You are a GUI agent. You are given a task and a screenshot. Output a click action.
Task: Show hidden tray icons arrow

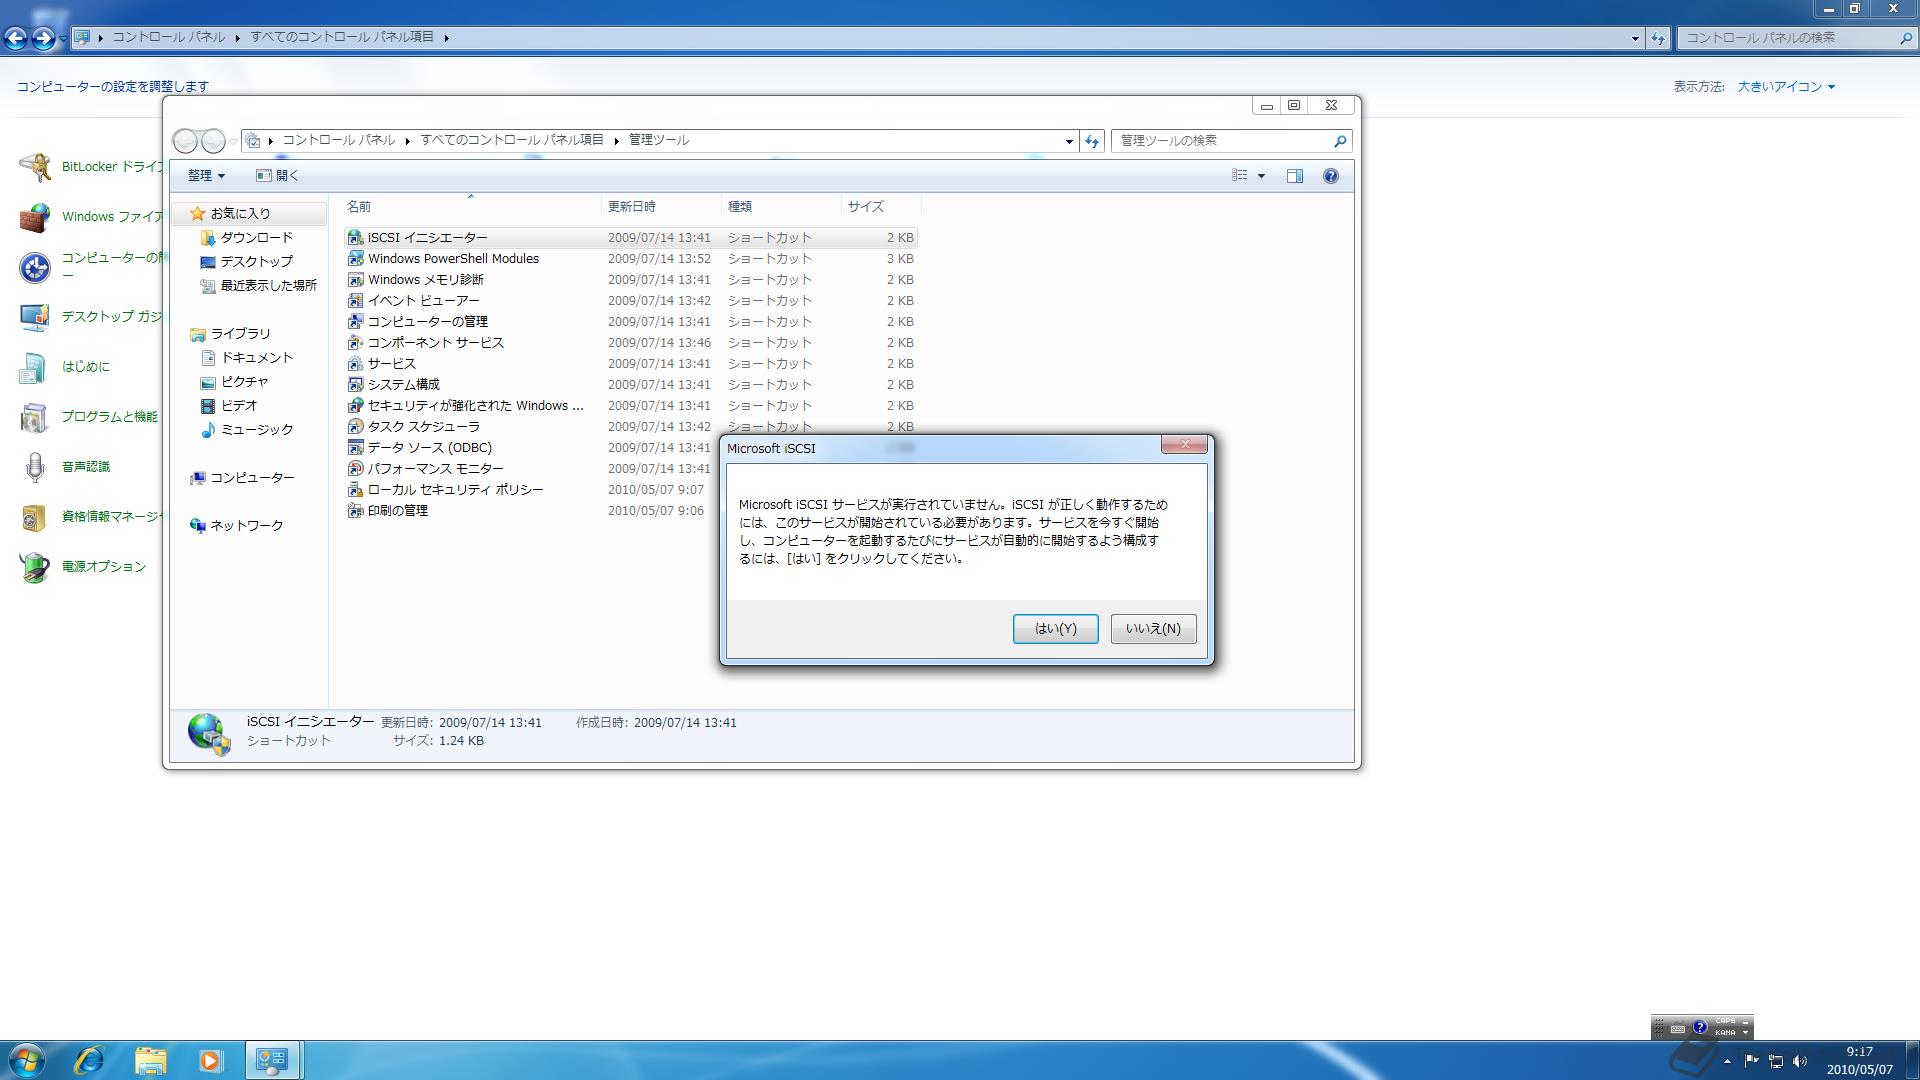tap(1727, 1061)
